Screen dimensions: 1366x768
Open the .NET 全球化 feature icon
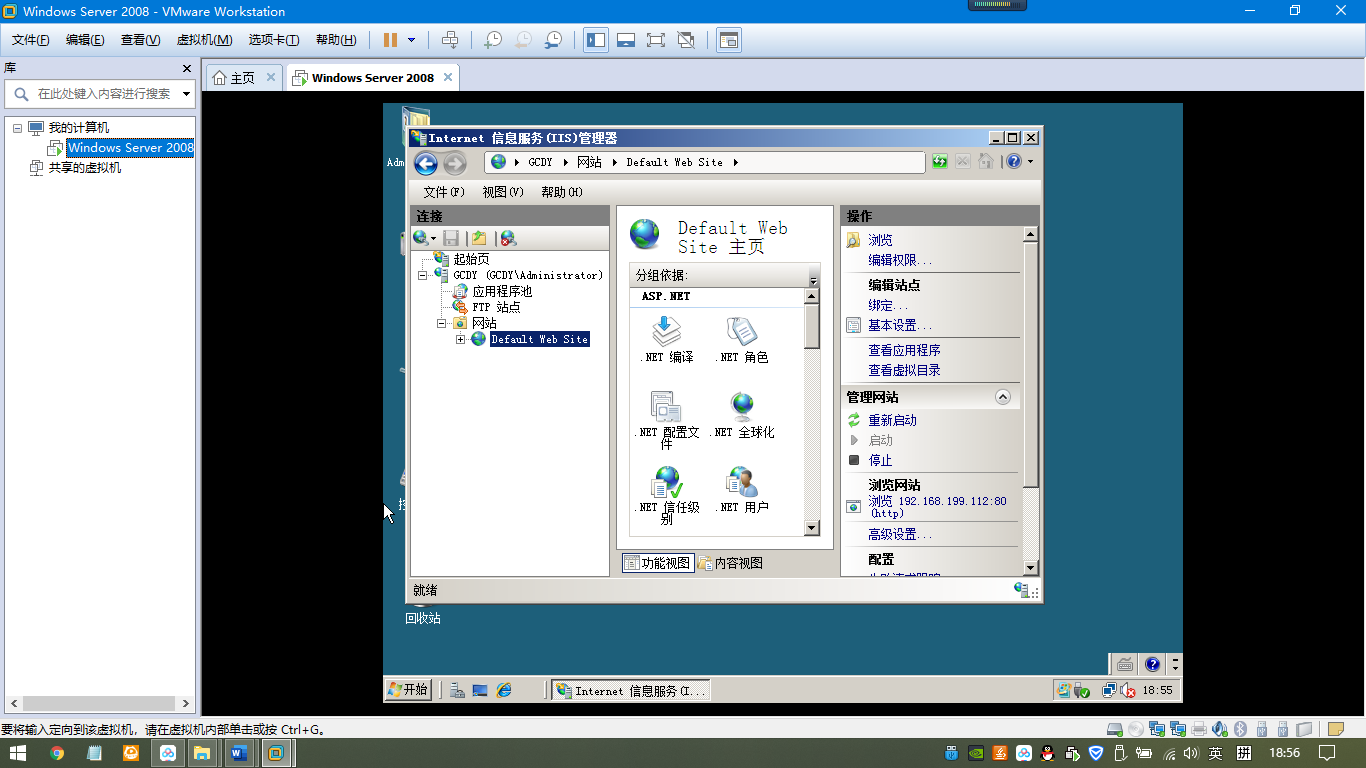[742, 416]
